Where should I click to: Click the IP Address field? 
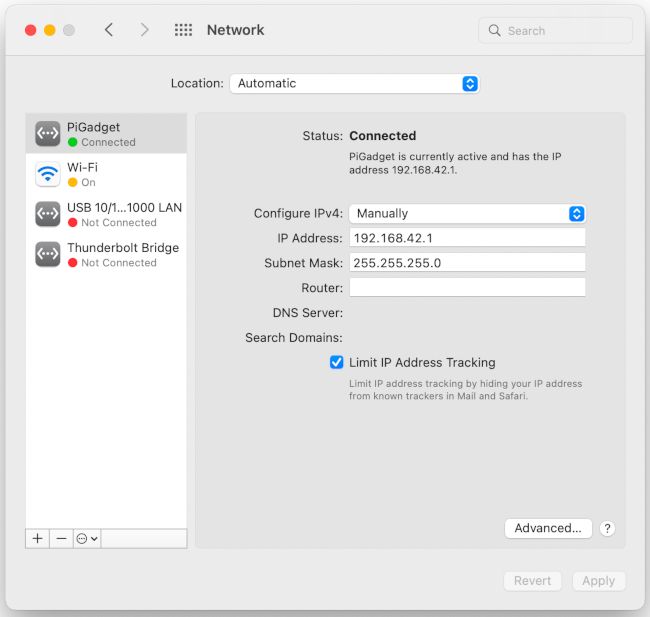tap(466, 238)
